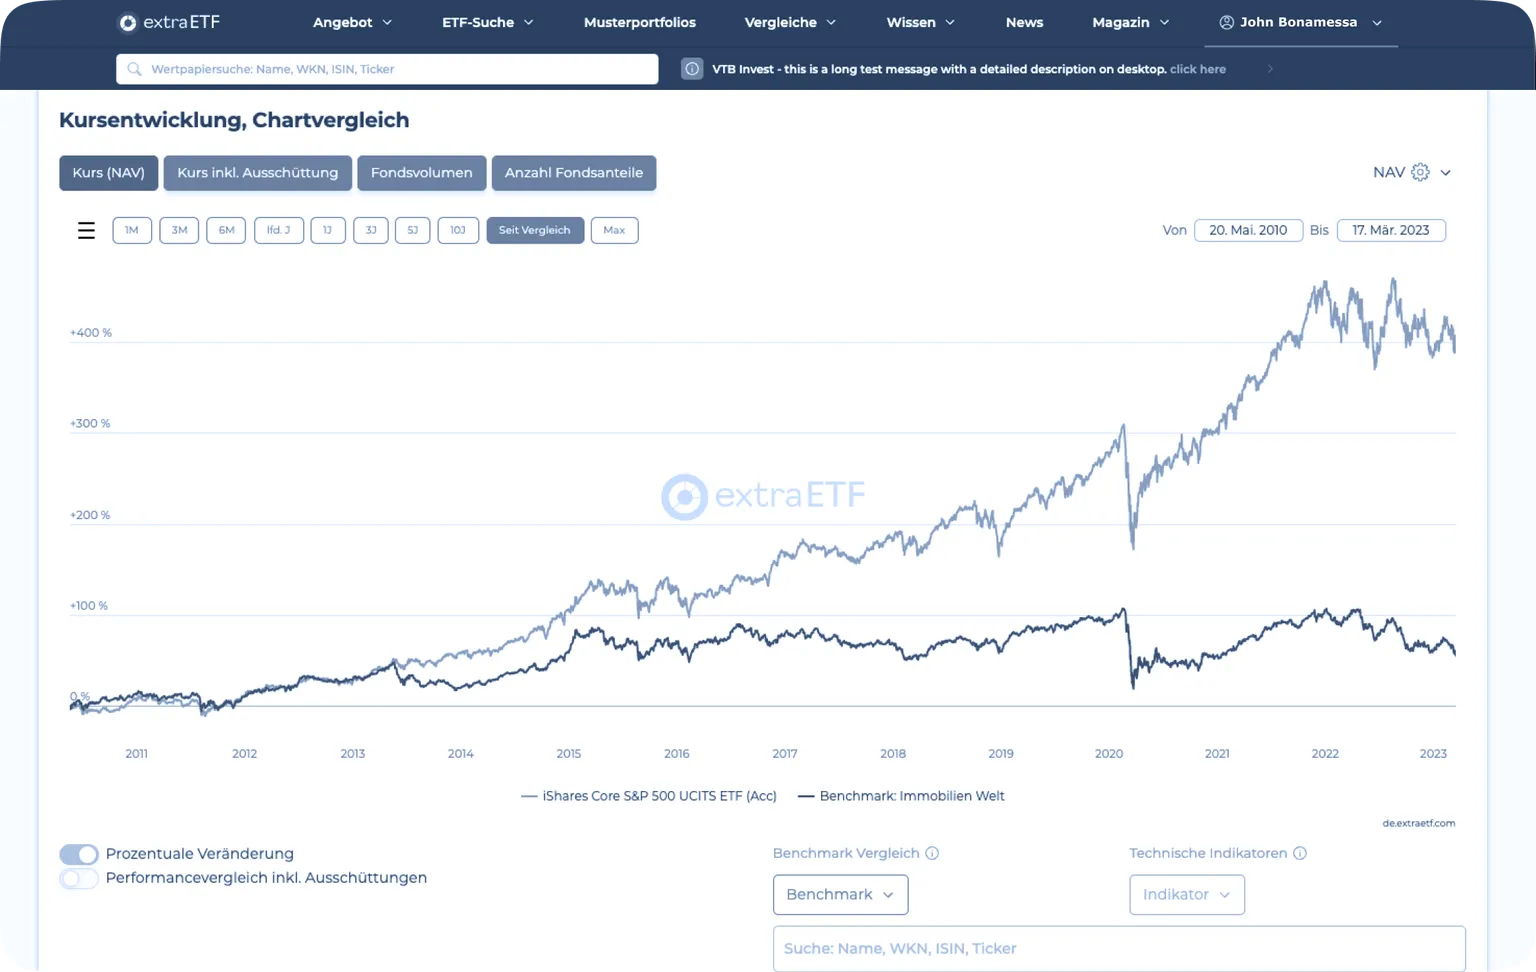1536x972 pixels.
Task: Open the Benchmark dropdown
Action: [x=840, y=894]
